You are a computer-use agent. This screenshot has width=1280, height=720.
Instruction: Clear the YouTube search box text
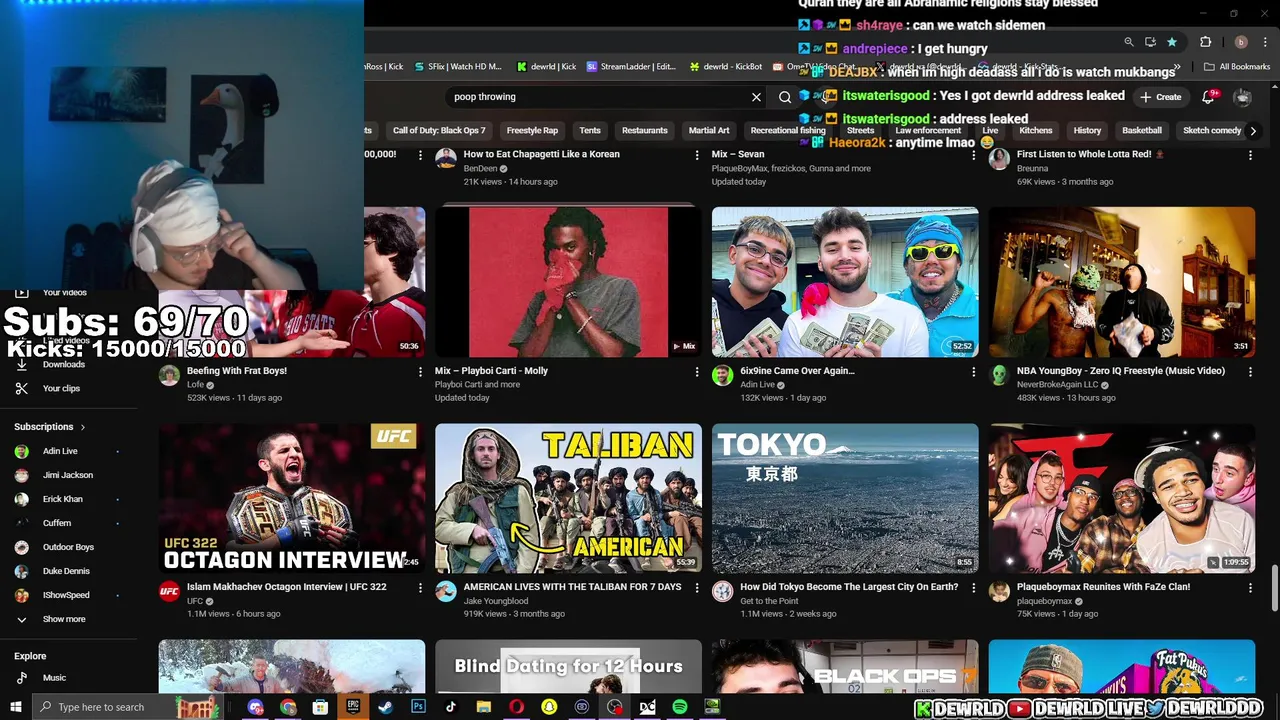coord(756,97)
